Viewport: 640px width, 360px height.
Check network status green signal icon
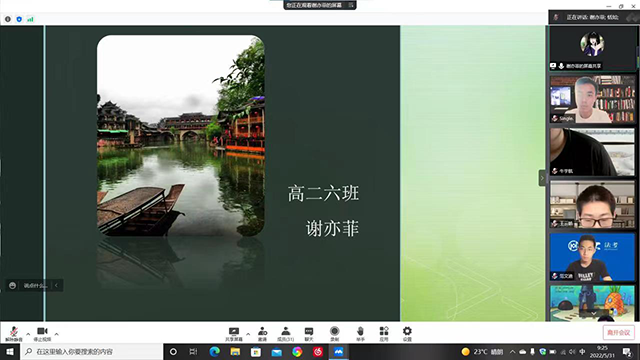30,19
